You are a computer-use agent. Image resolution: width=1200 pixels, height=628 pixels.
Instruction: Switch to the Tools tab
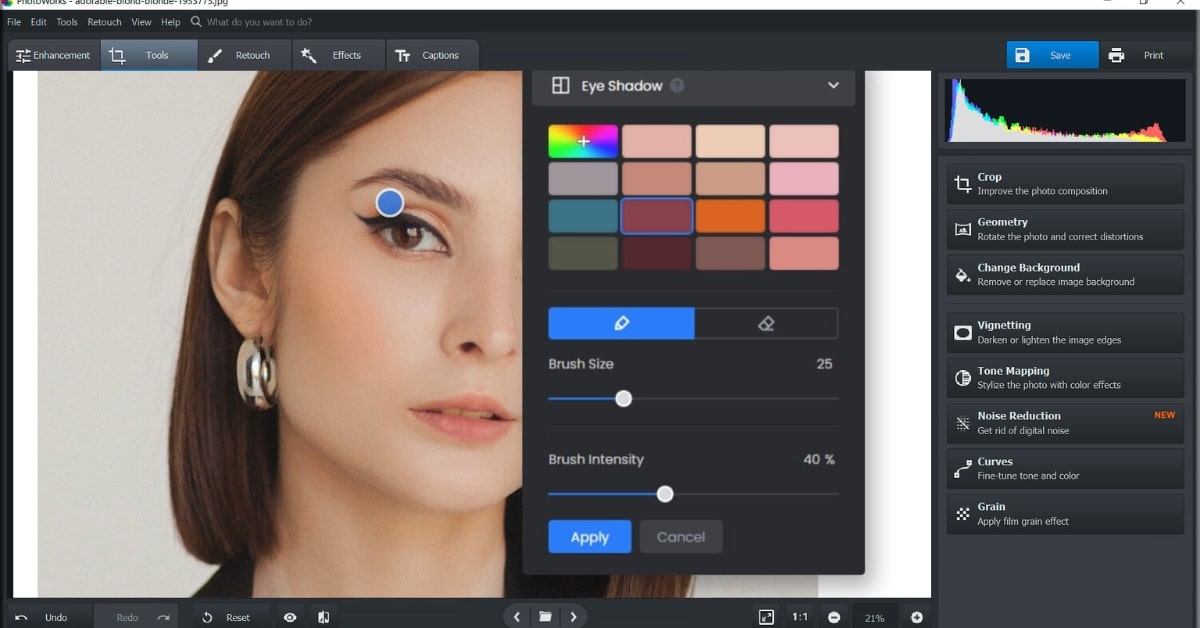[x=148, y=56]
